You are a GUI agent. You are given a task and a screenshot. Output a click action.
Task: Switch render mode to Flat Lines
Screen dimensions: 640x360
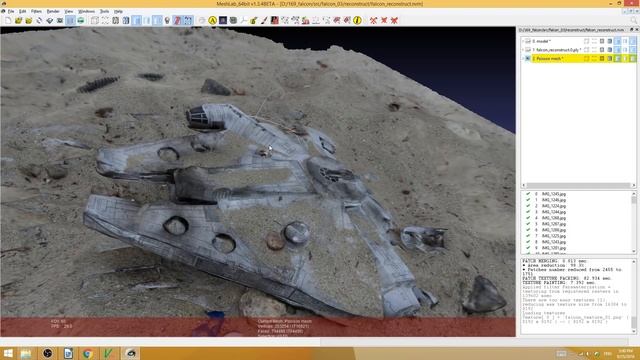click(136, 20)
